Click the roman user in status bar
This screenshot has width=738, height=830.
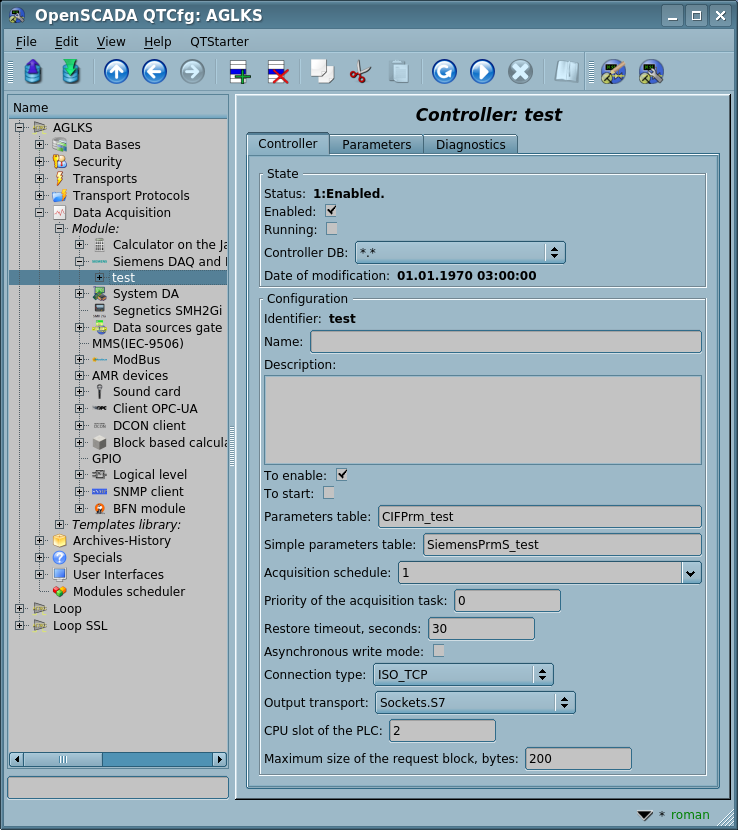coord(690,815)
